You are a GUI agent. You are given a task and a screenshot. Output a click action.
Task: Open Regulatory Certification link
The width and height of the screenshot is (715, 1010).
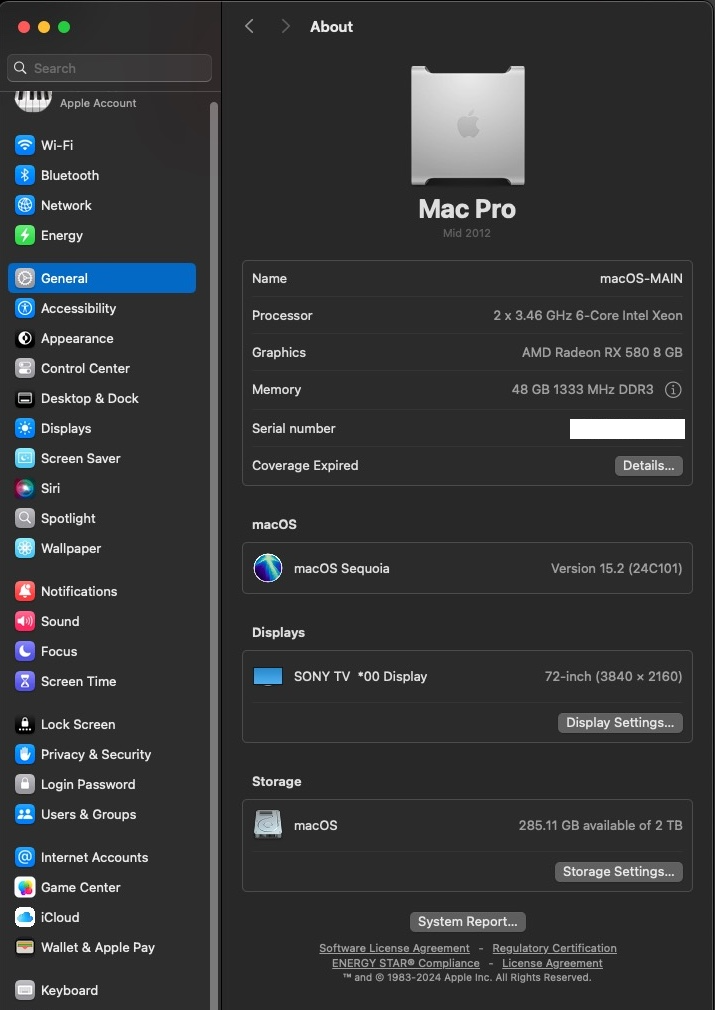[555, 948]
